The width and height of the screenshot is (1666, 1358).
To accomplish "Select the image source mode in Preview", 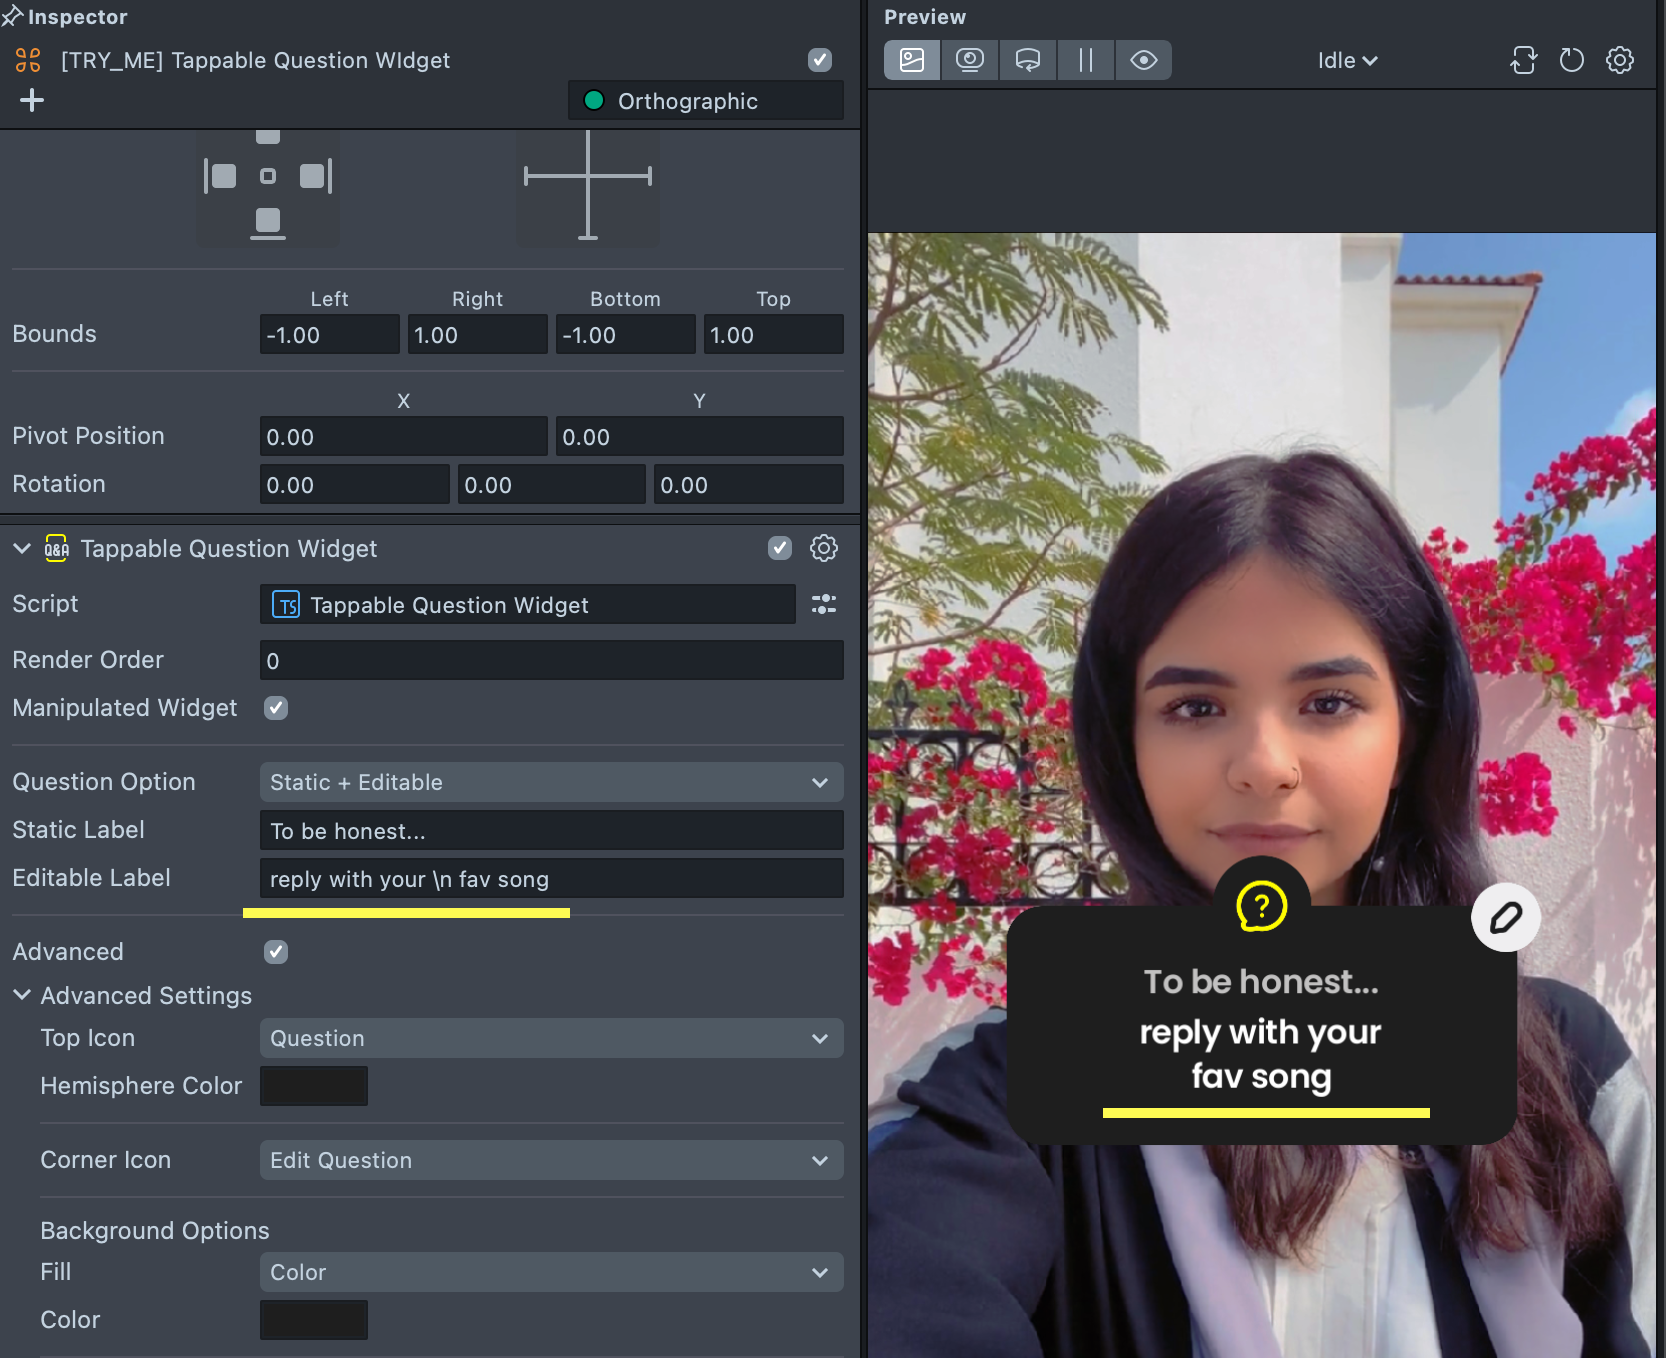I will pyautogui.click(x=912, y=60).
